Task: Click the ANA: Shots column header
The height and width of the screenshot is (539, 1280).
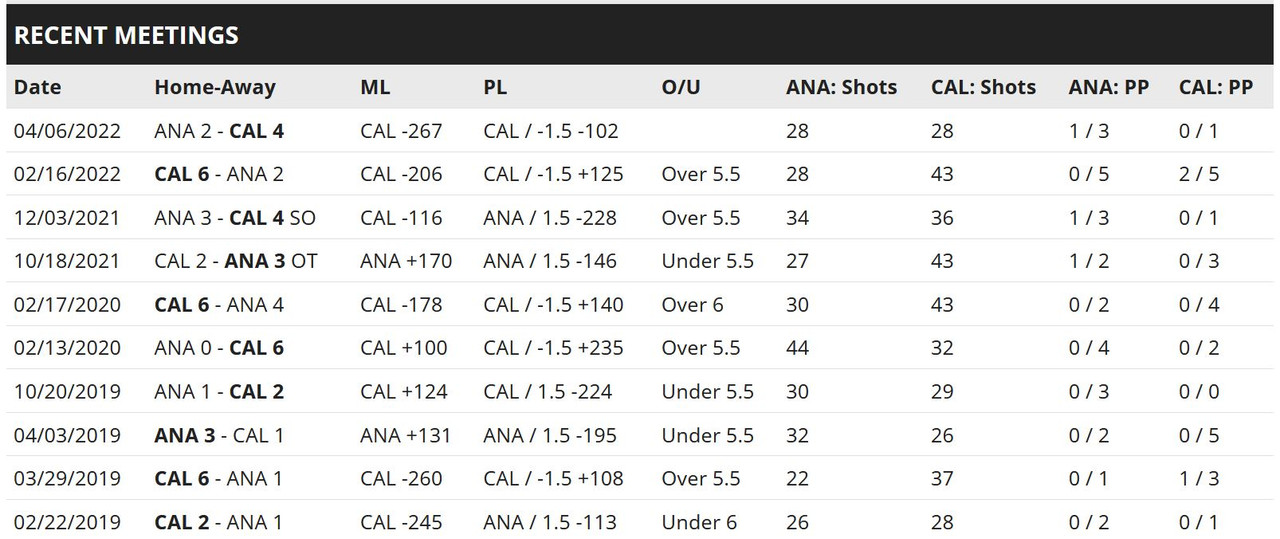Action: click(x=841, y=87)
